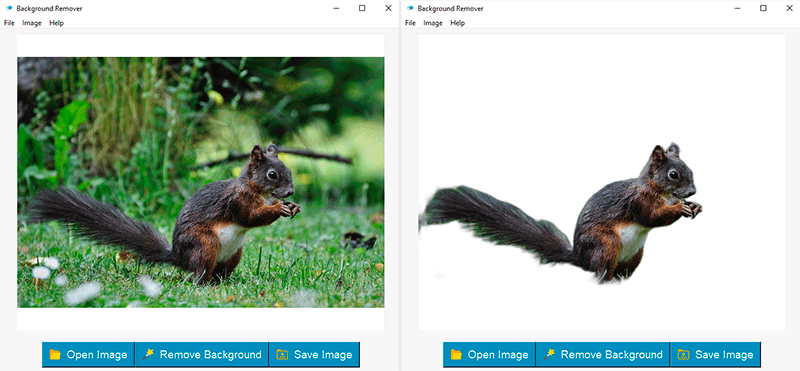Click the original squirrel photo with grass background

[x=201, y=182]
